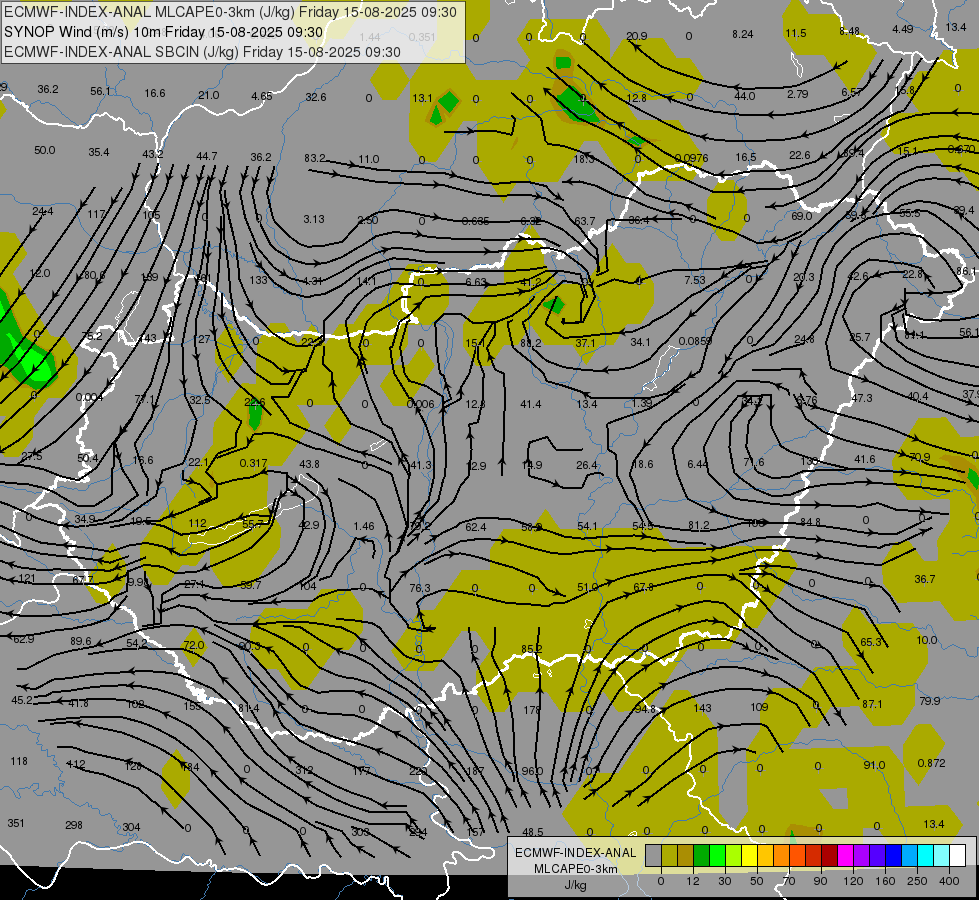Click the map value 0.872
Image resolution: width=979 pixels, height=900 pixels.
click(x=932, y=763)
